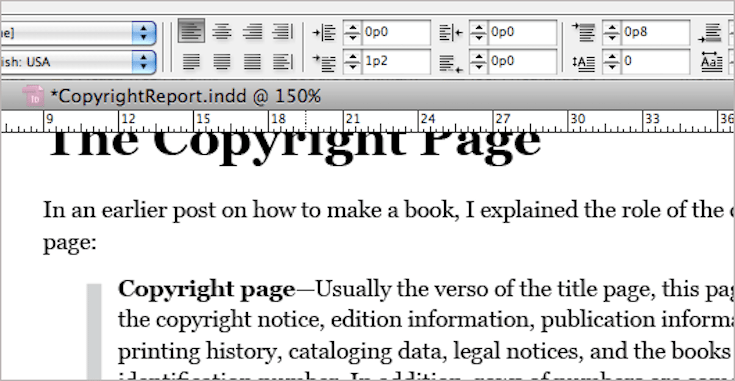Select the Align Right paragraph button
Image resolution: width=735 pixels, height=381 pixels.
coord(252,32)
